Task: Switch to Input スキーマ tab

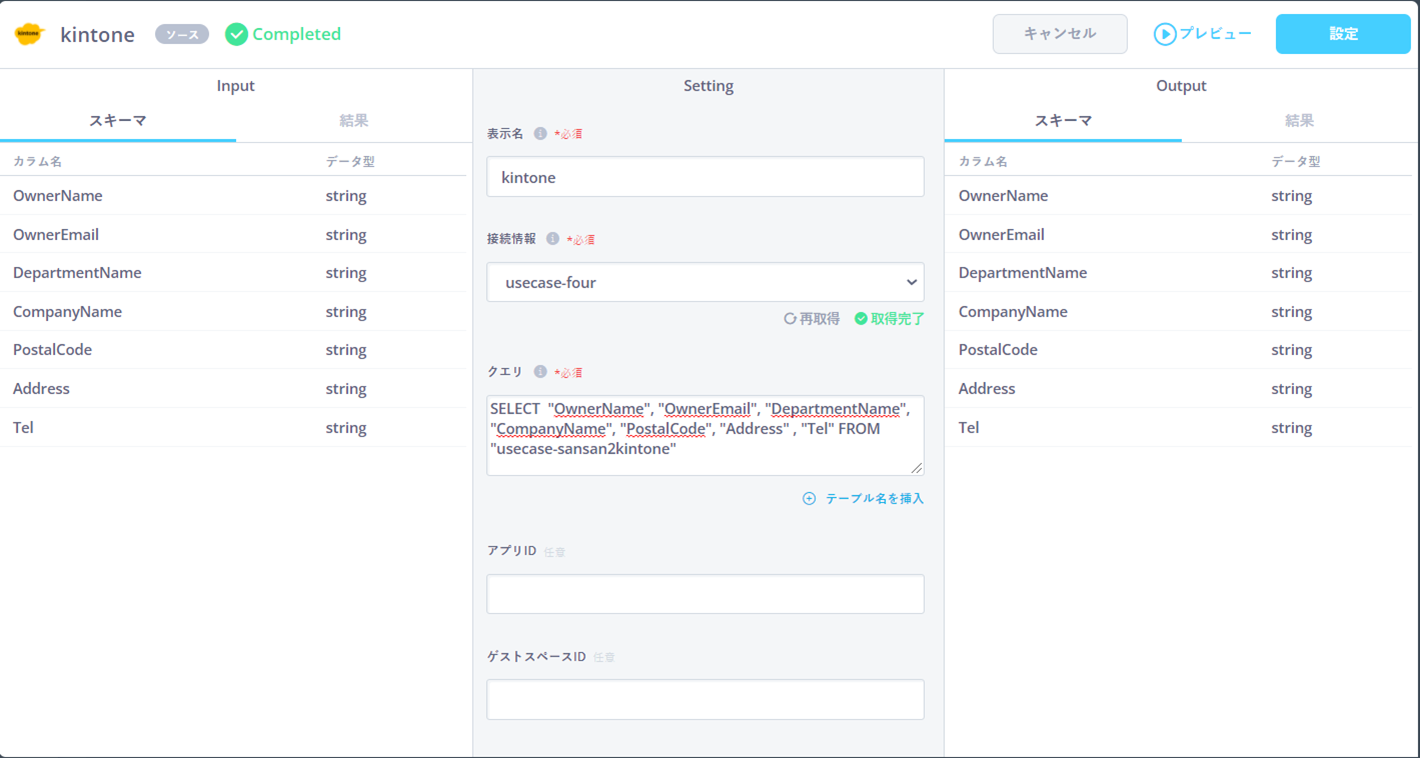Action: [x=118, y=121]
